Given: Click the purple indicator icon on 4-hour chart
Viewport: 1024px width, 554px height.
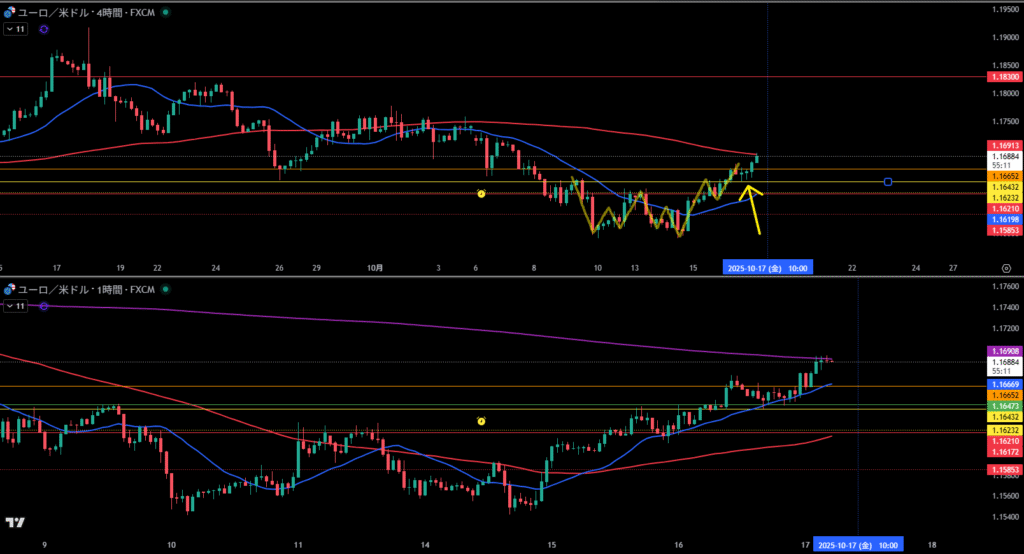Looking at the screenshot, I should [43, 30].
